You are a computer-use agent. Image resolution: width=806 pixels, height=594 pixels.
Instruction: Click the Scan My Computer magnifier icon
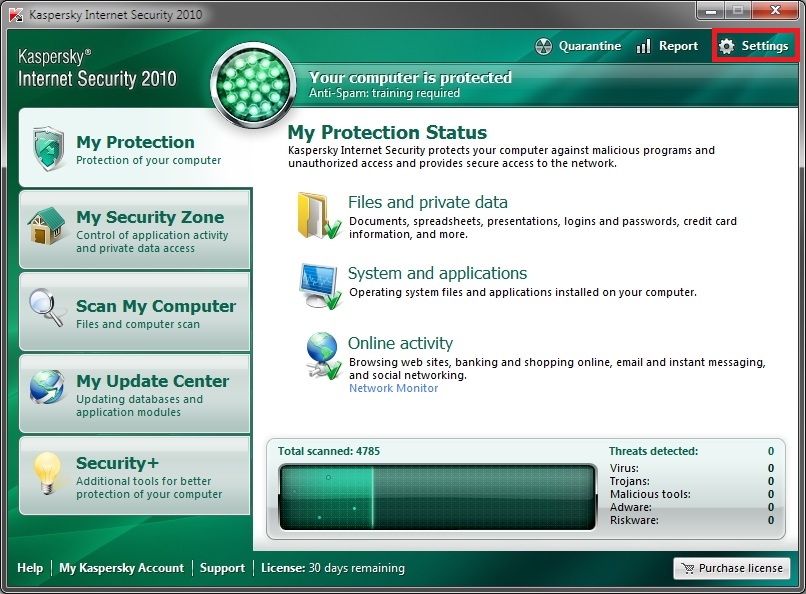47,308
